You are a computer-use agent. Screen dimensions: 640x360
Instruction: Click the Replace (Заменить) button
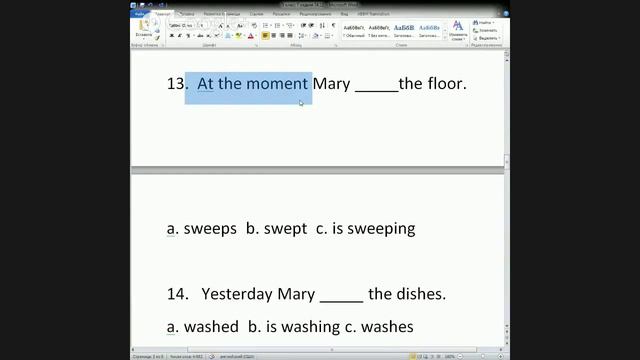click(485, 30)
